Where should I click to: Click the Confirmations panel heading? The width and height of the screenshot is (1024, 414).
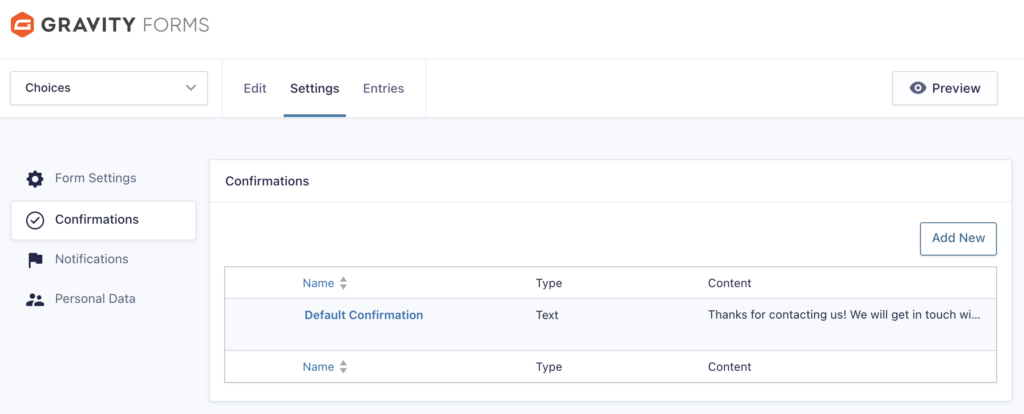pos(267,182)
